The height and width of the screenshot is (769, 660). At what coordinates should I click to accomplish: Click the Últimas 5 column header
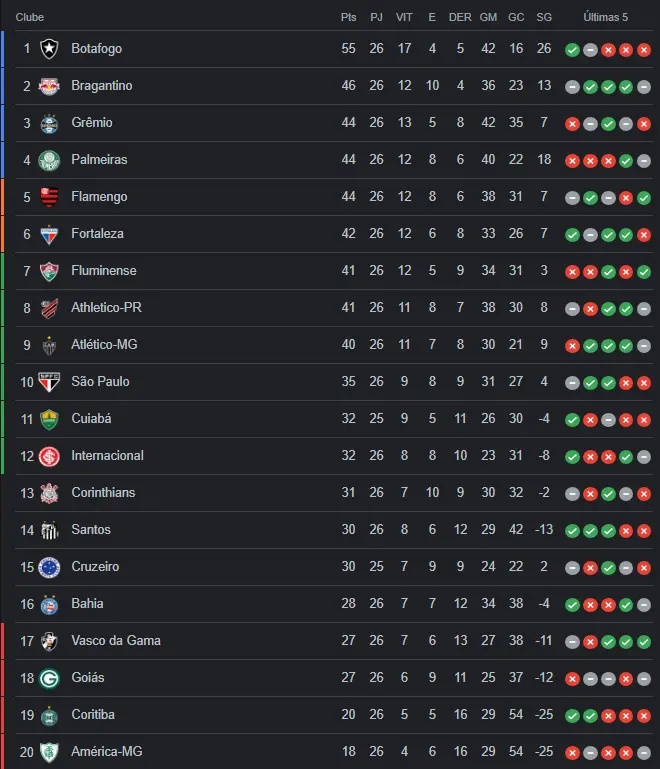(606, 17)
